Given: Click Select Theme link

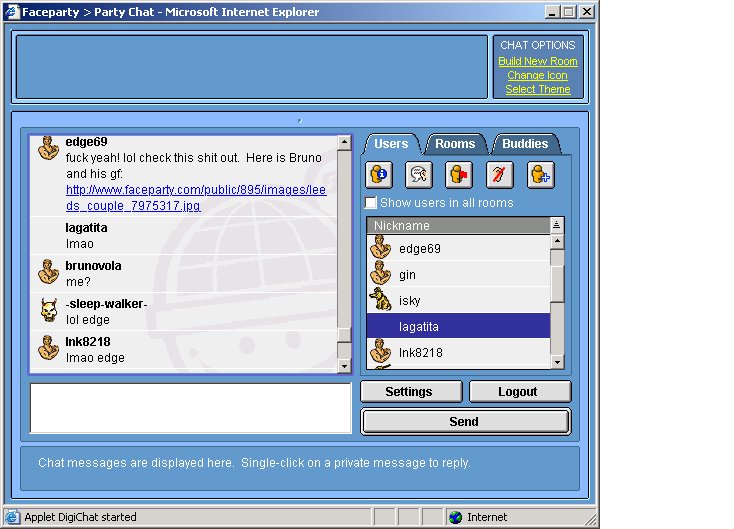Looking at the screenshot, I should pyautogui.click(x=538, y=89).
